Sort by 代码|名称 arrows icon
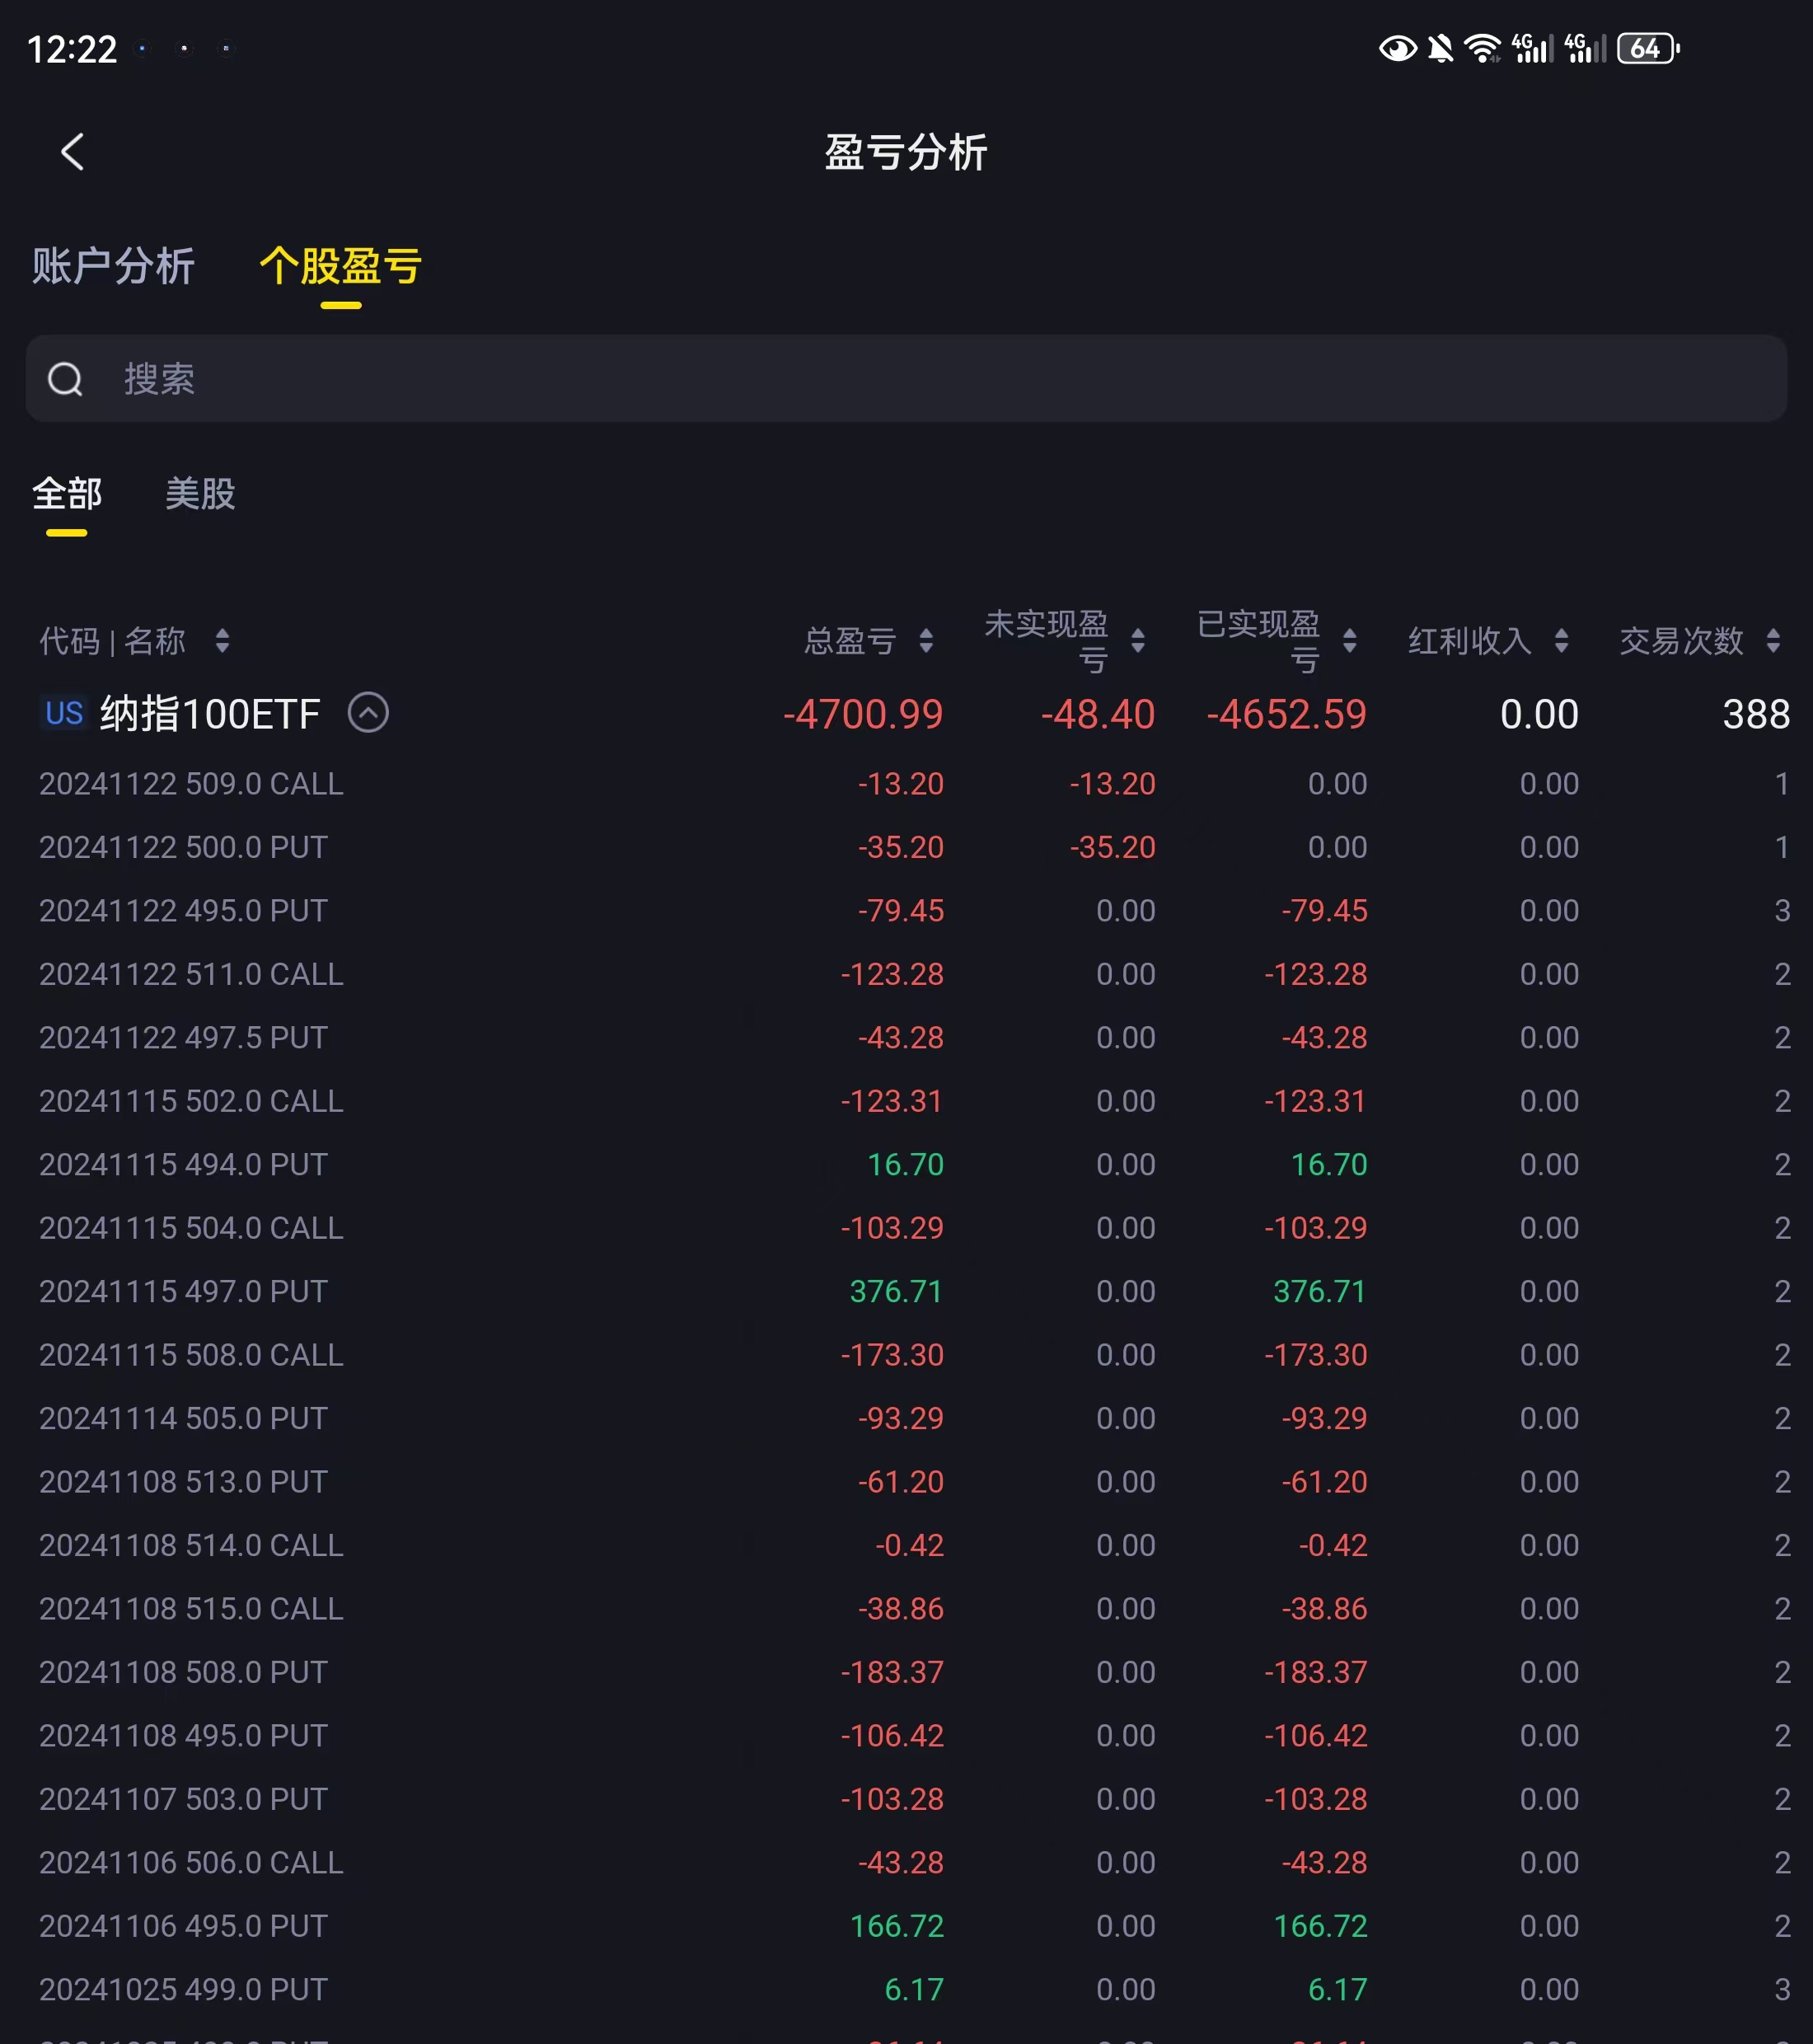 (222, 641)
